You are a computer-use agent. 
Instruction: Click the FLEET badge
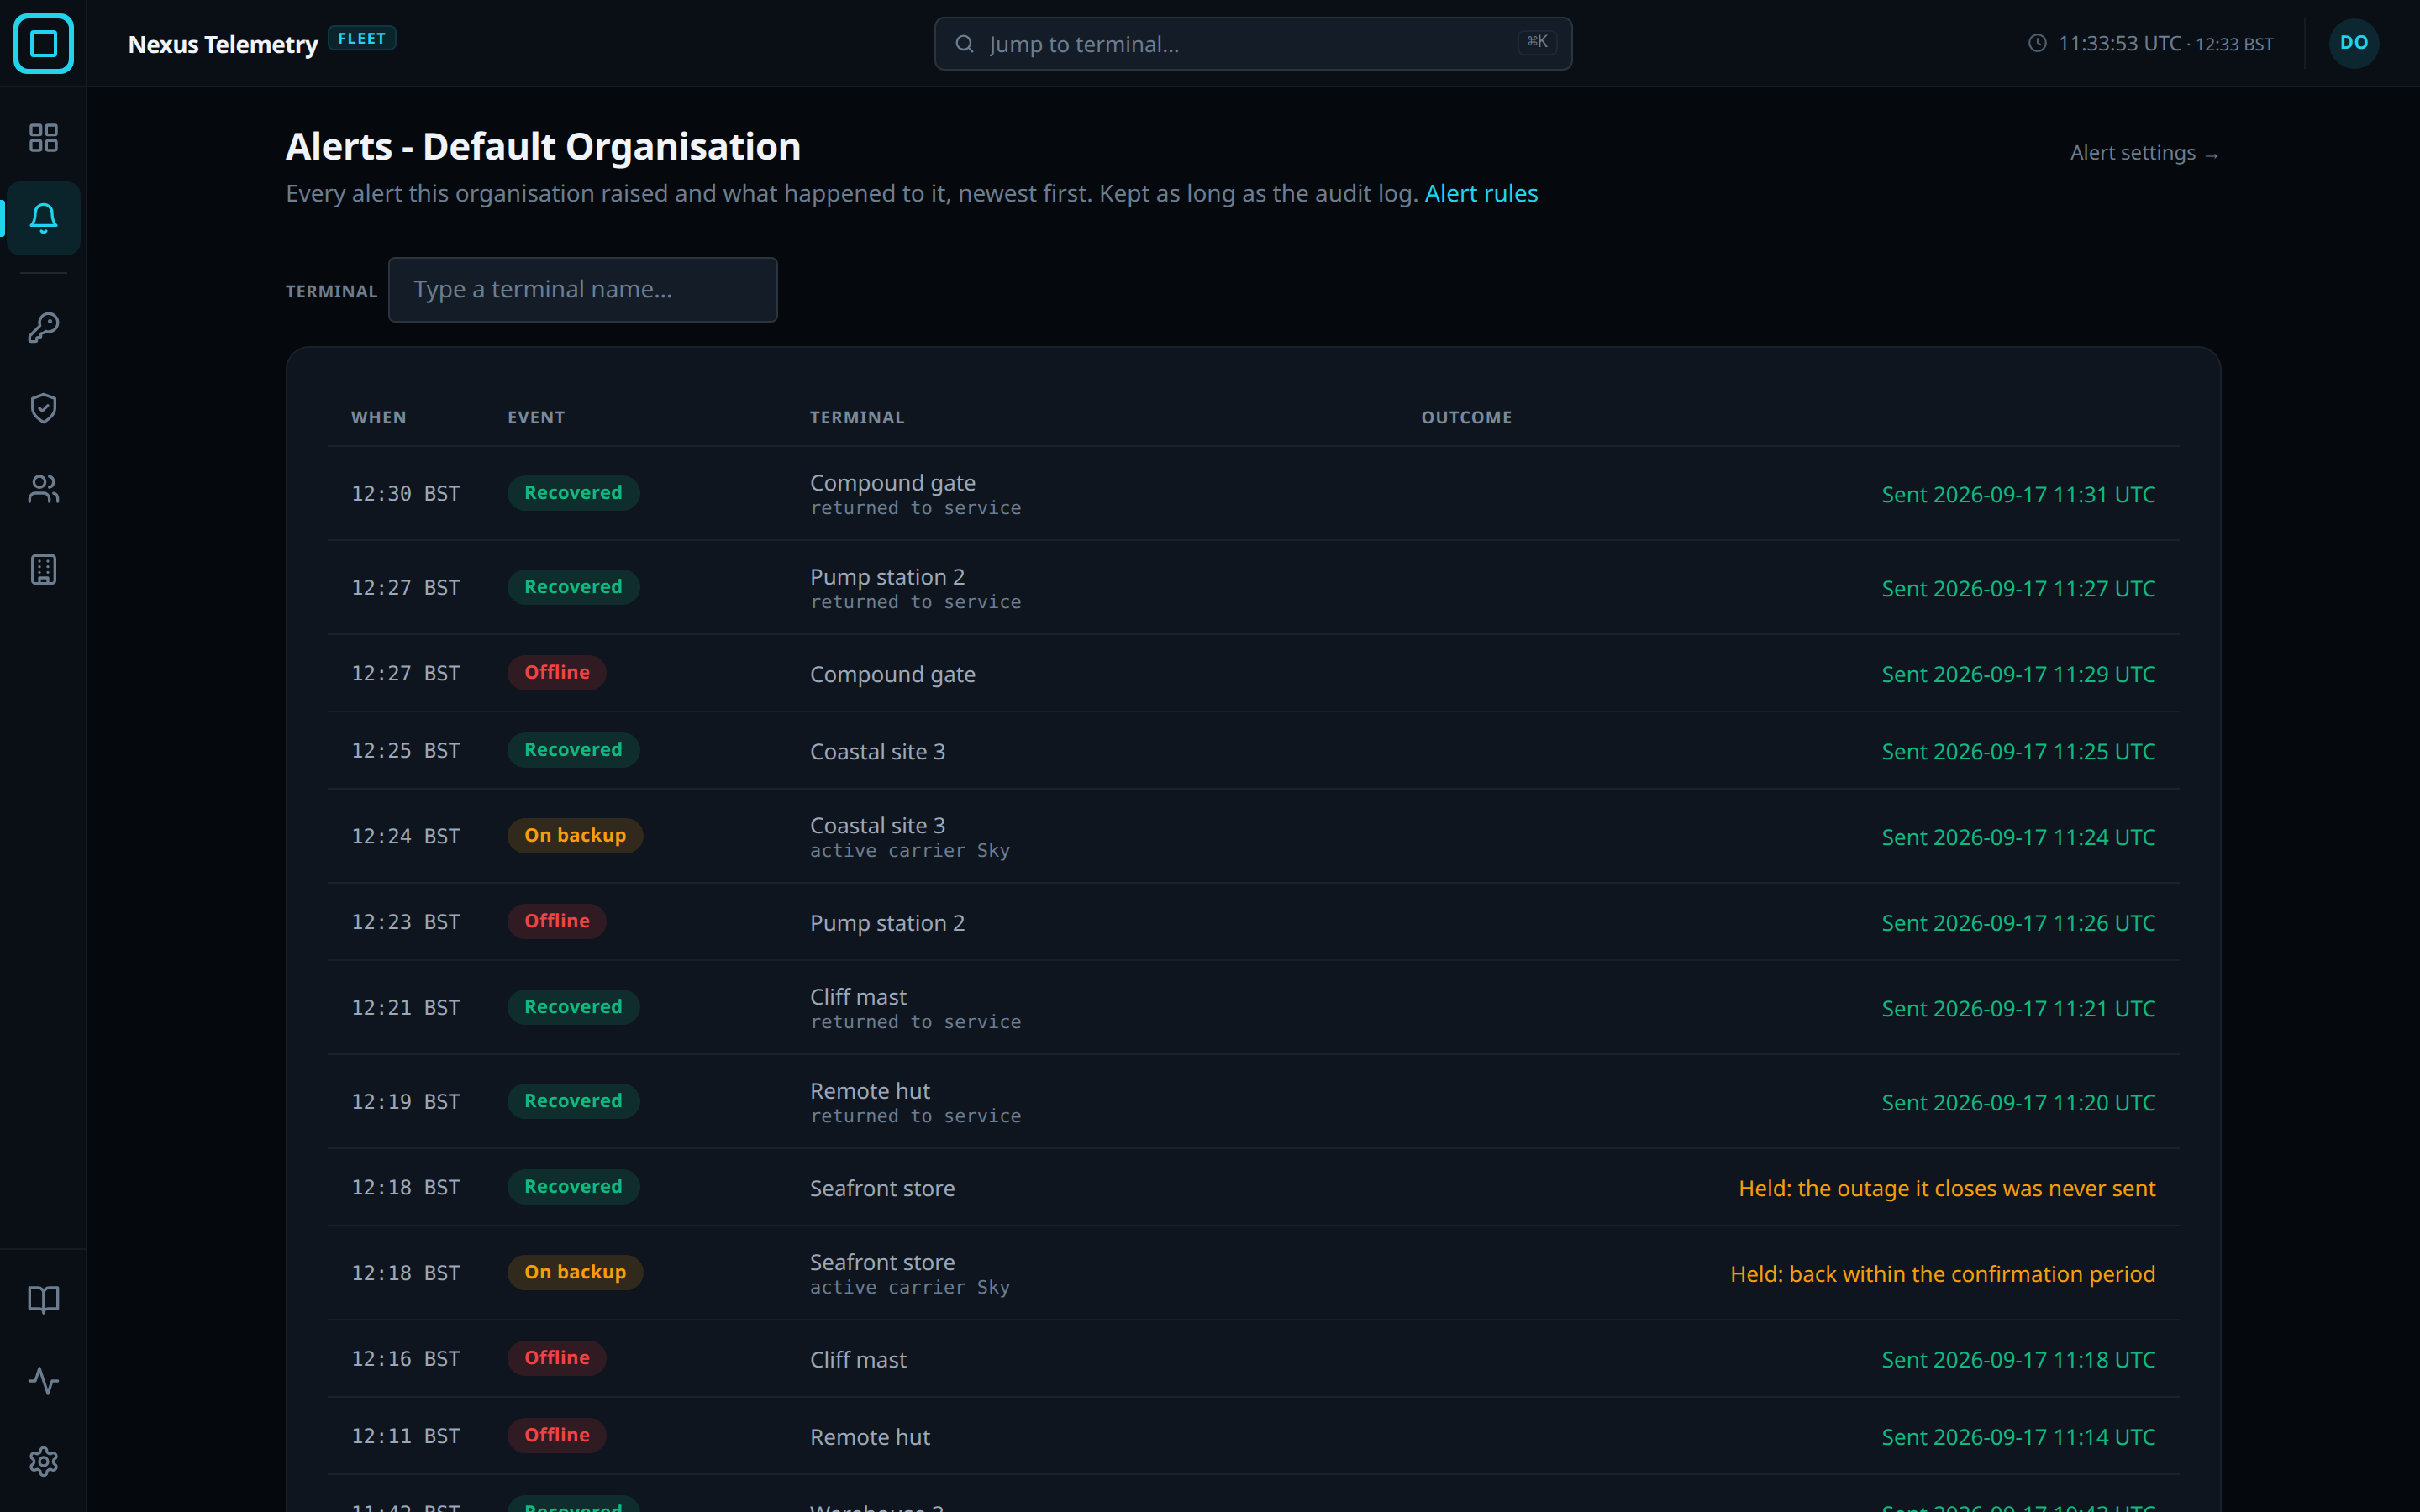362,38
